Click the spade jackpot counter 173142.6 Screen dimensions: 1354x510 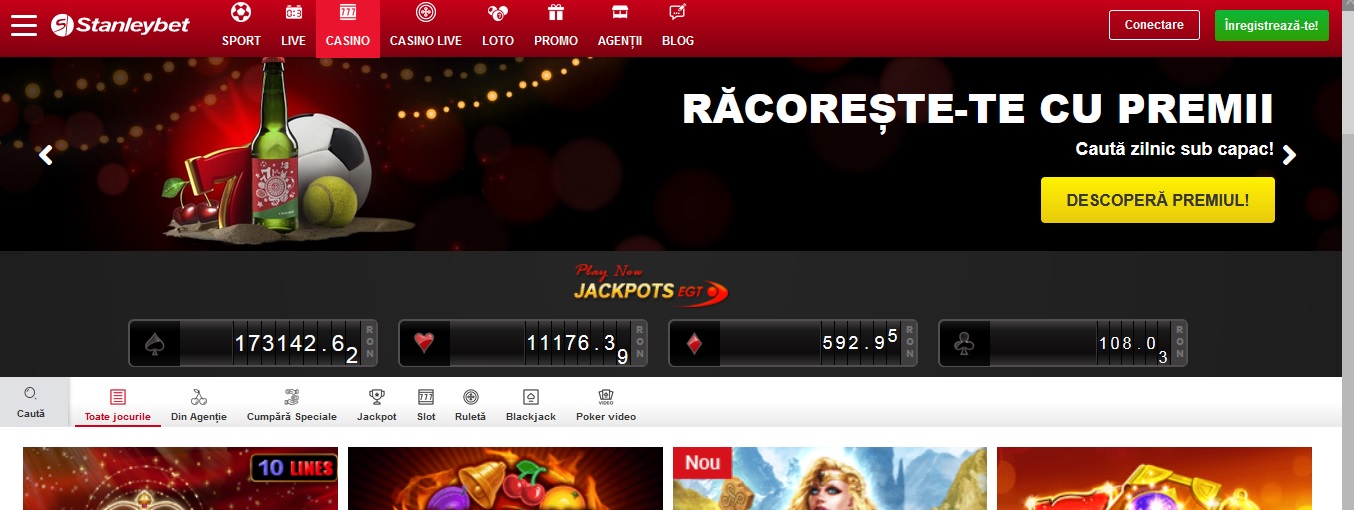pos(254,343)
